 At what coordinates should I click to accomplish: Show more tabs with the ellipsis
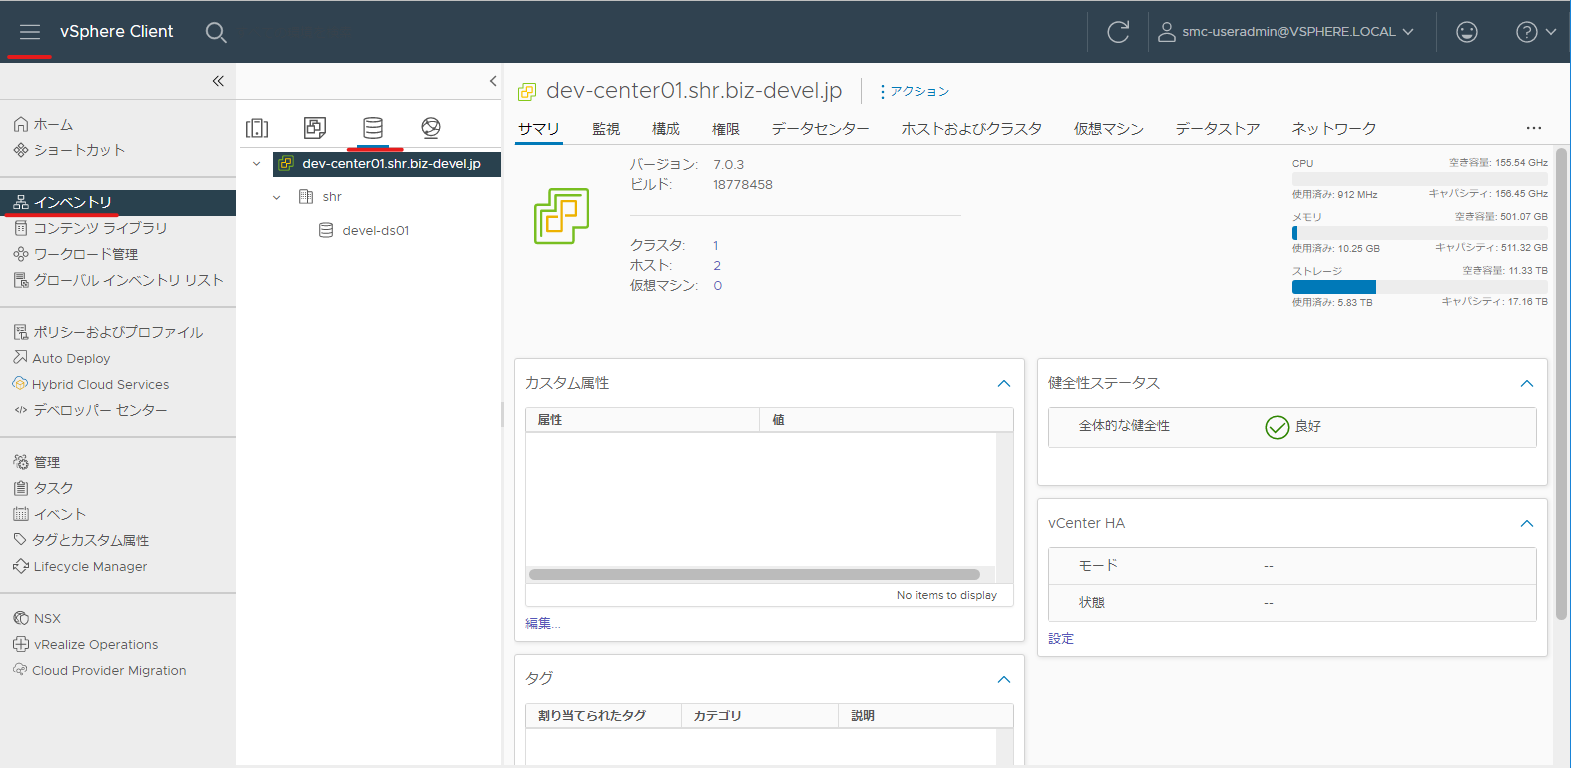[x=1534, y=128]
